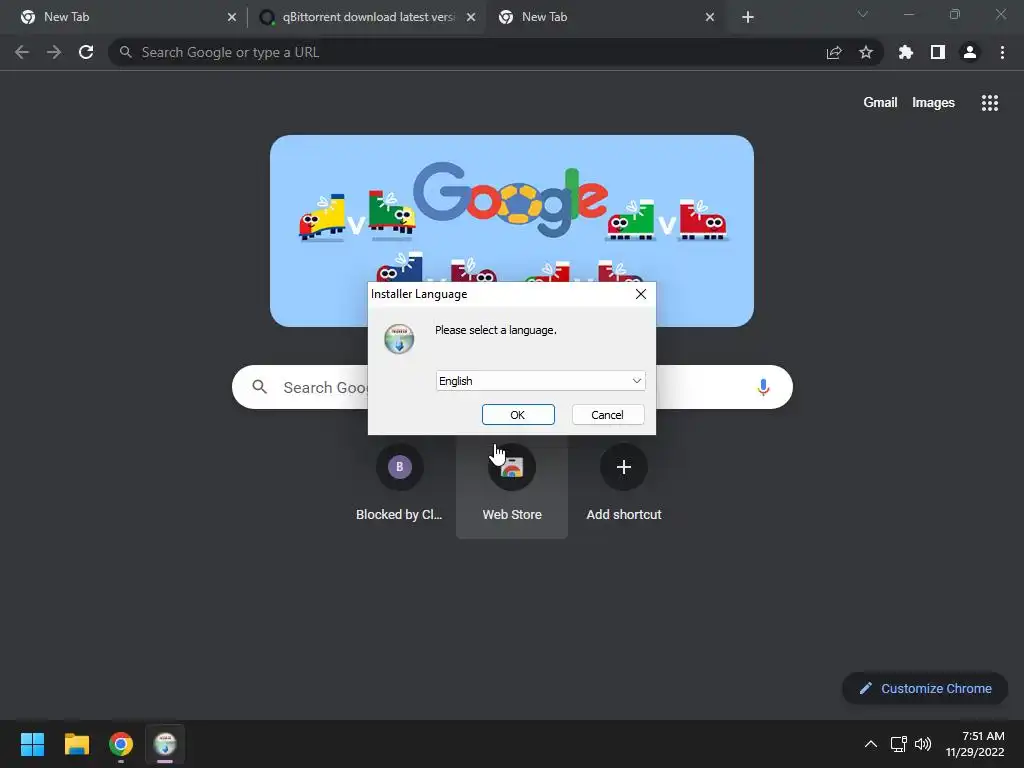This screenshot has width=1024, height=768.
Task: Close the first New Tab
Action: point(232,17)
